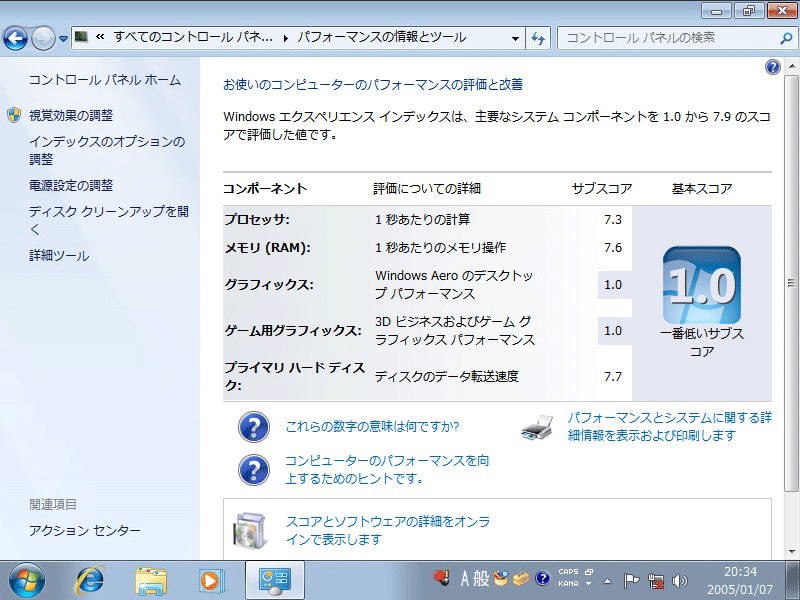Image resolution: width=800 pixels, height=600 pixels.
Task: Open the recent pages dropdown arrow
Action: coord(63,38)
